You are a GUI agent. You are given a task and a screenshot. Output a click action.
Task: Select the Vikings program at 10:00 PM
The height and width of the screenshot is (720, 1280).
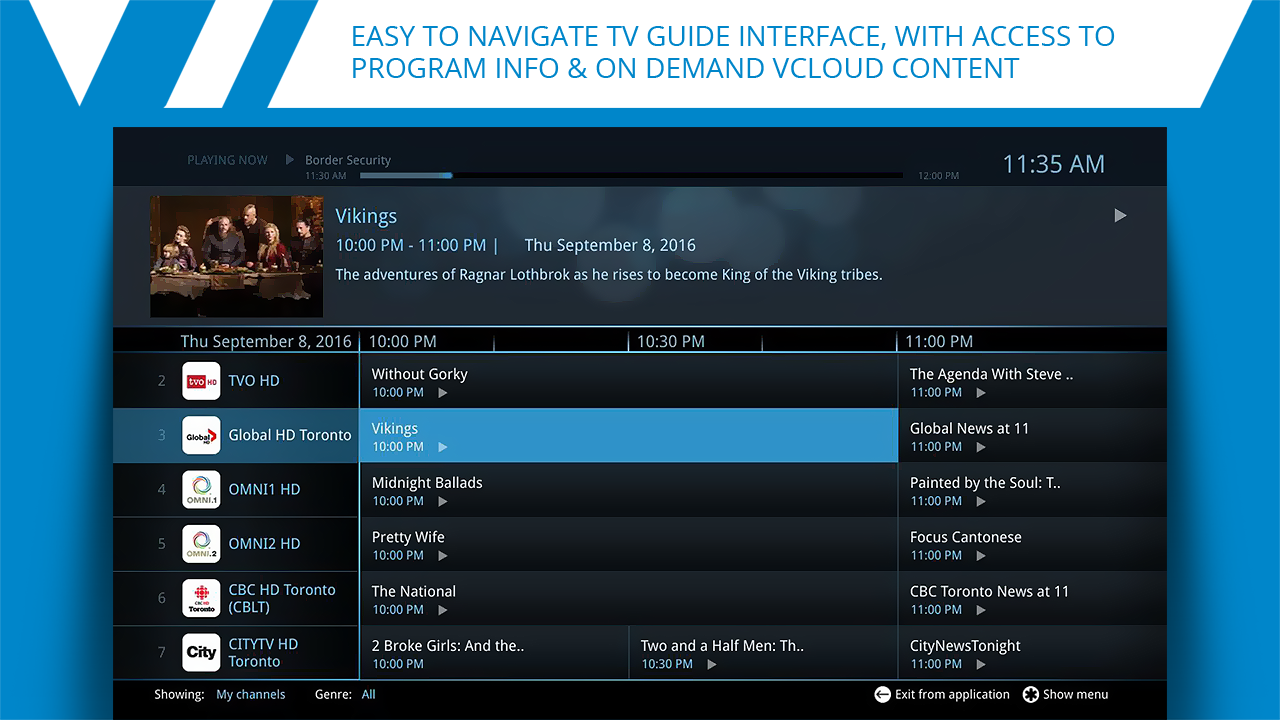point(628,436)
